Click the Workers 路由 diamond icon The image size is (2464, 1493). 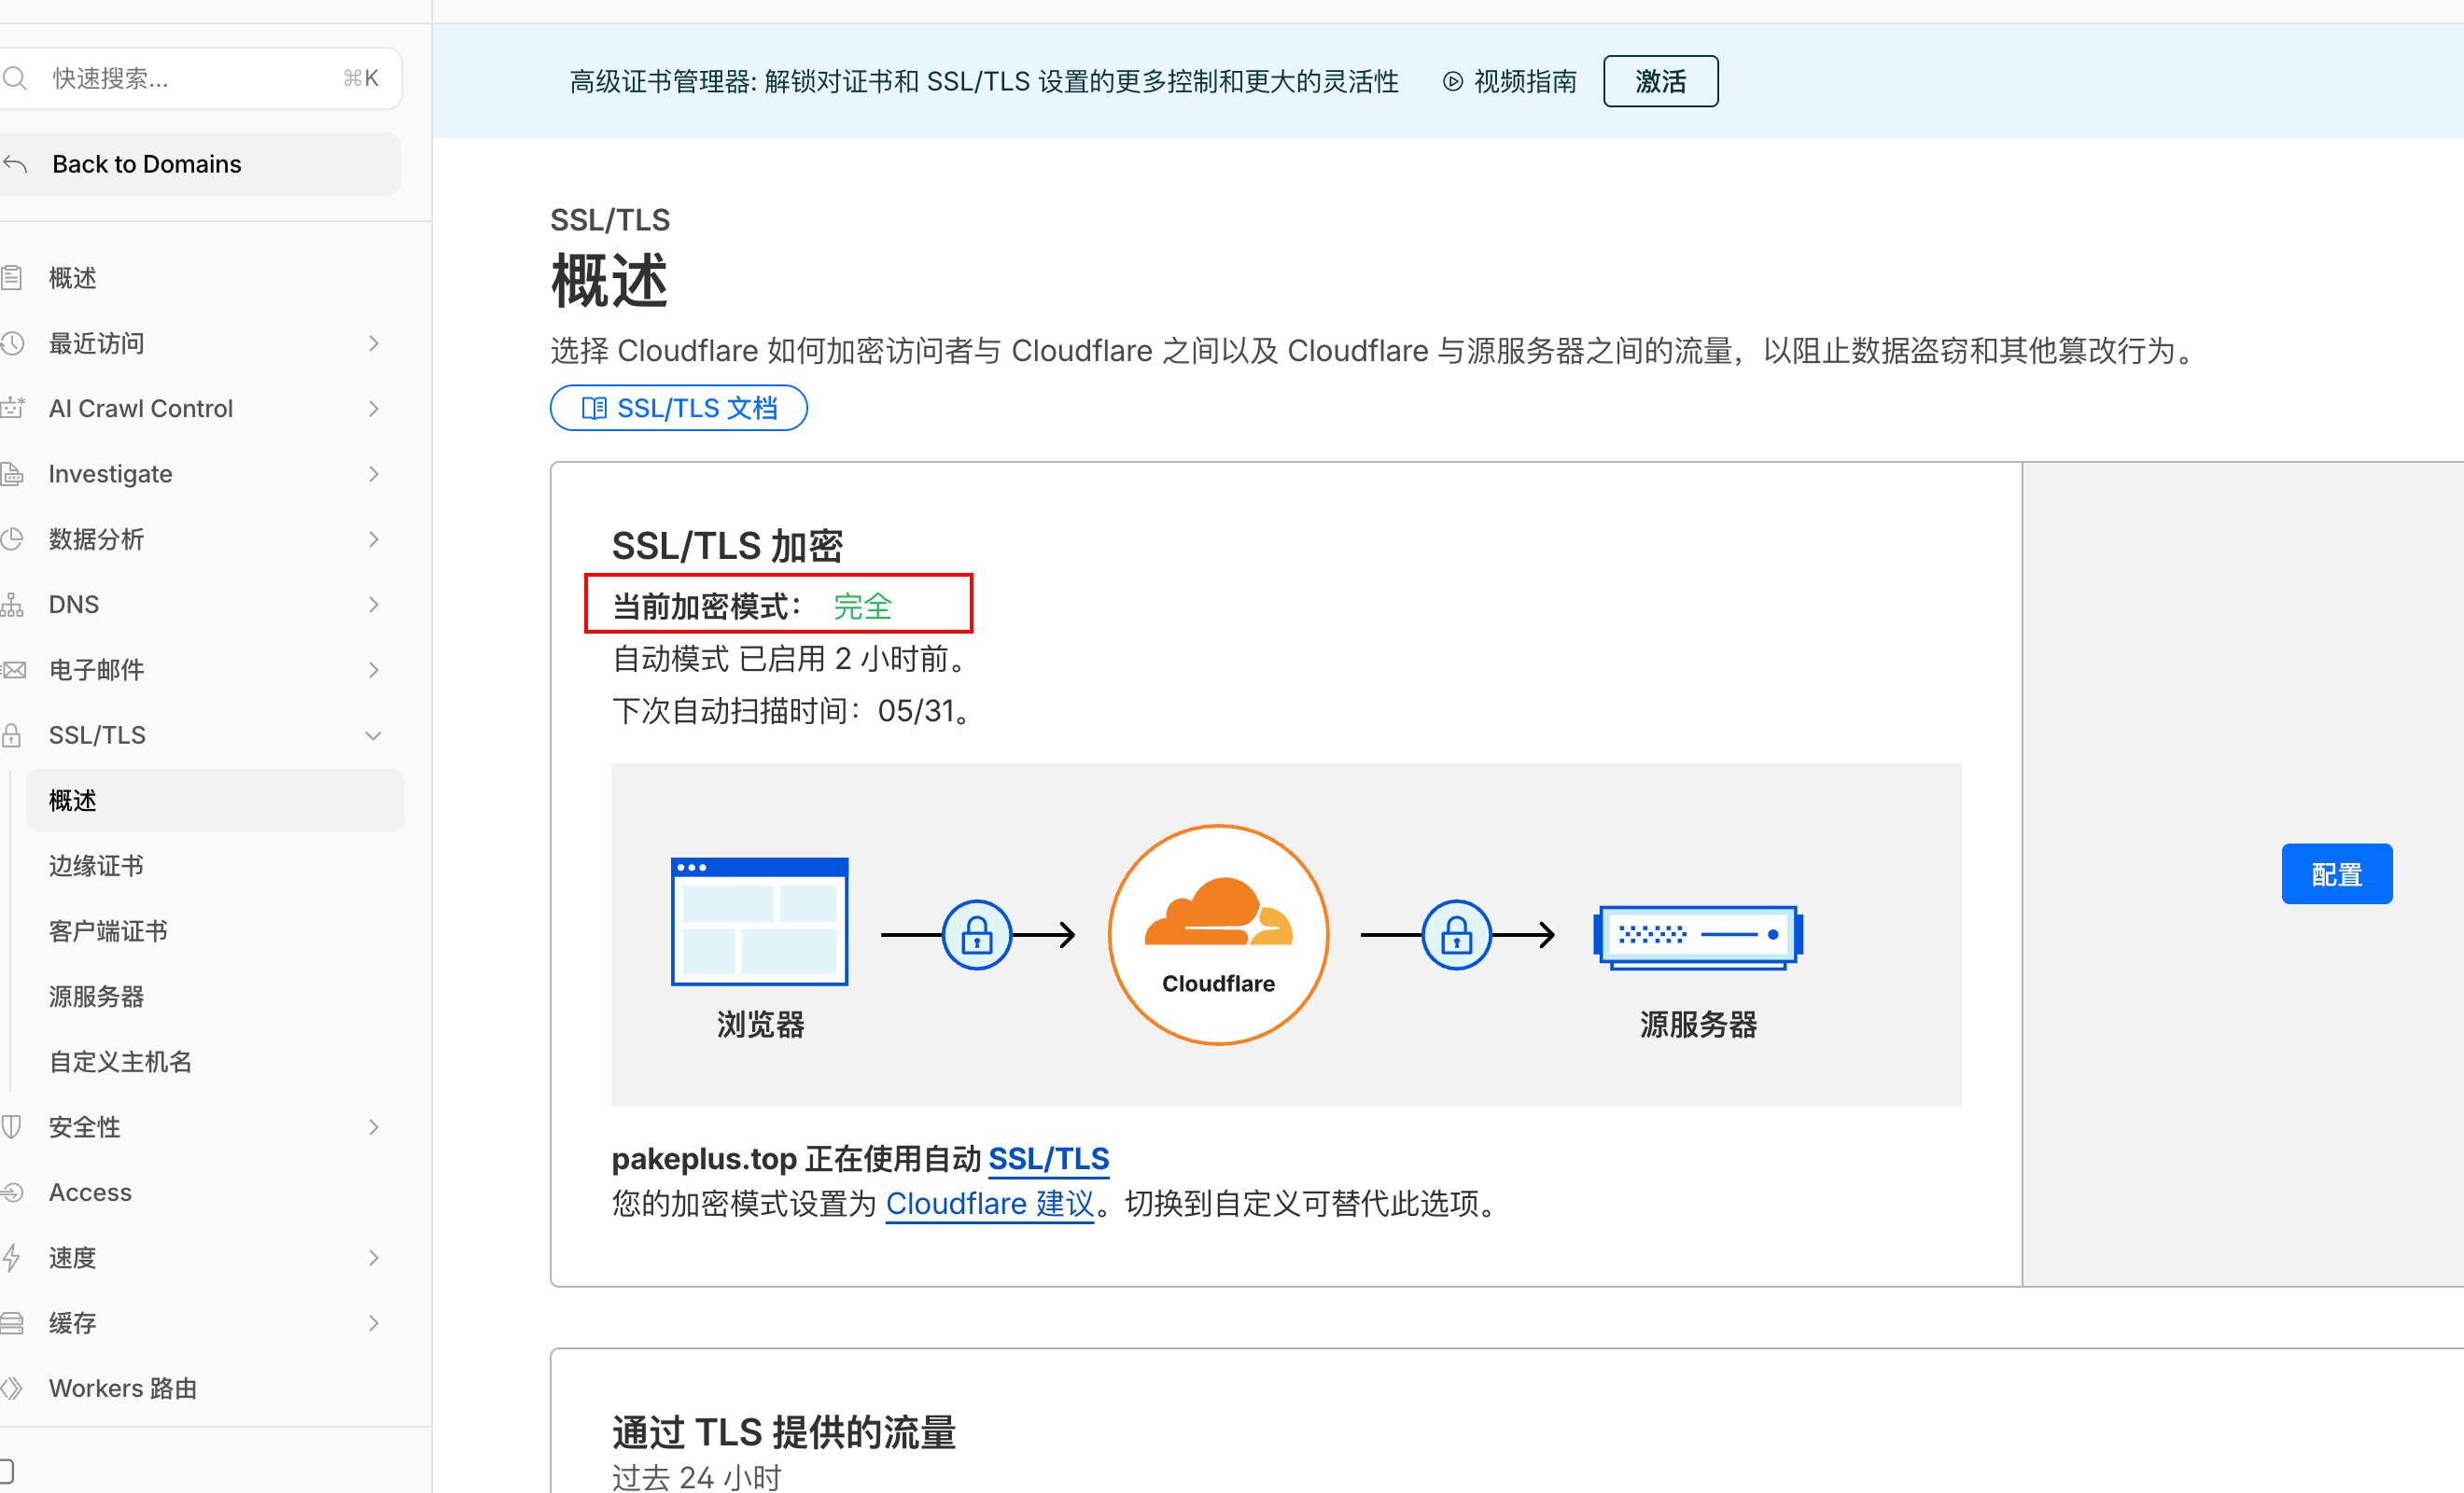pyautogui.click(x=12, y=1389)
